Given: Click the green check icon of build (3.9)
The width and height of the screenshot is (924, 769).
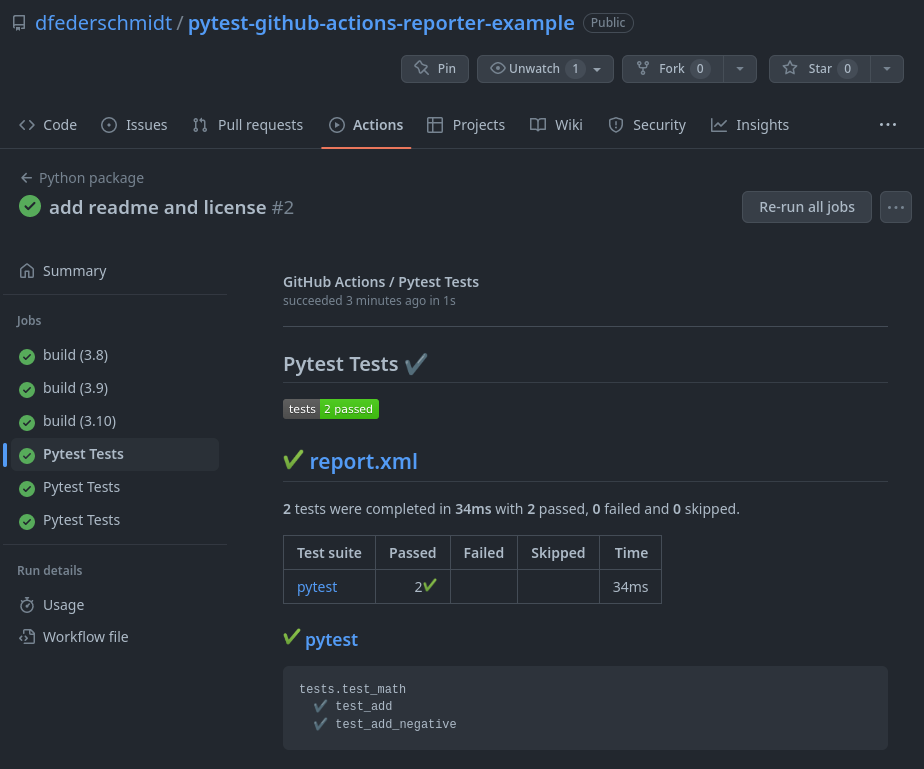Looking at the screenshot, I should pyautogui.click(x=27, y=390).
